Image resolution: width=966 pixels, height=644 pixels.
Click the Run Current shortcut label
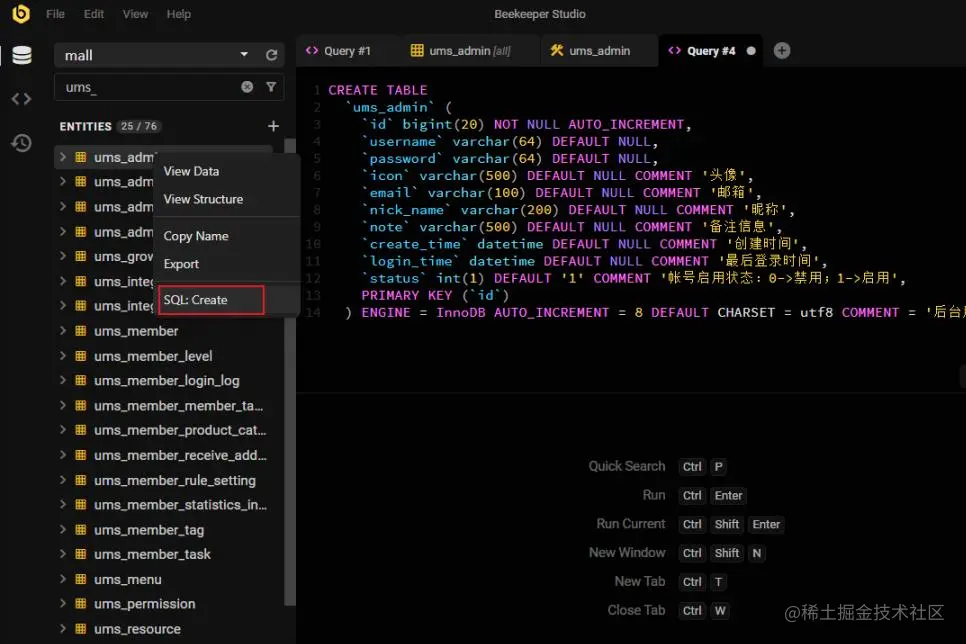click(631, 524)
